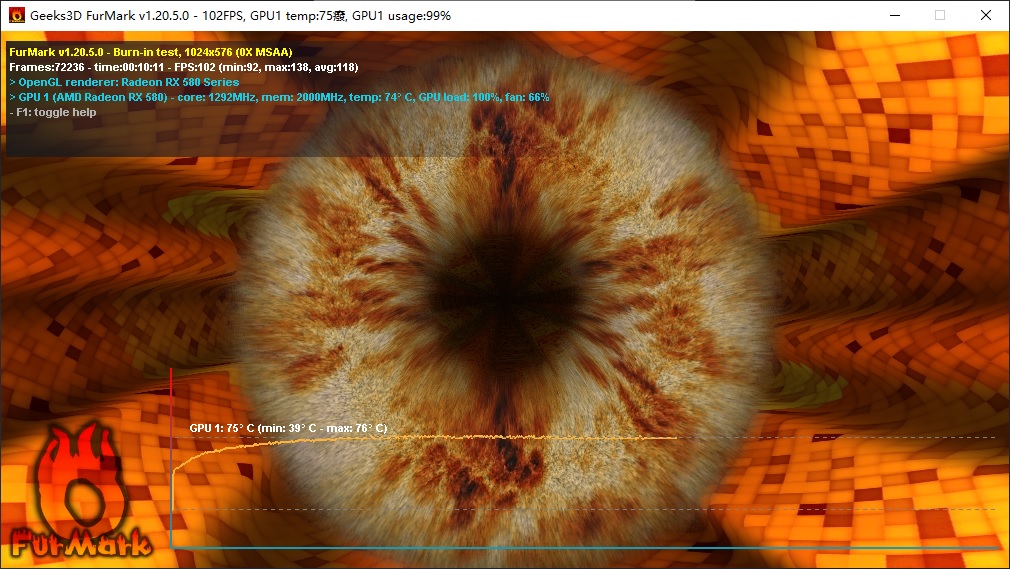1010x569 pixels.
Task: Click the window title 'Geeks3D FurMark v1.20.5.0'
Action: pyautogui.click(x=110, y=15)
